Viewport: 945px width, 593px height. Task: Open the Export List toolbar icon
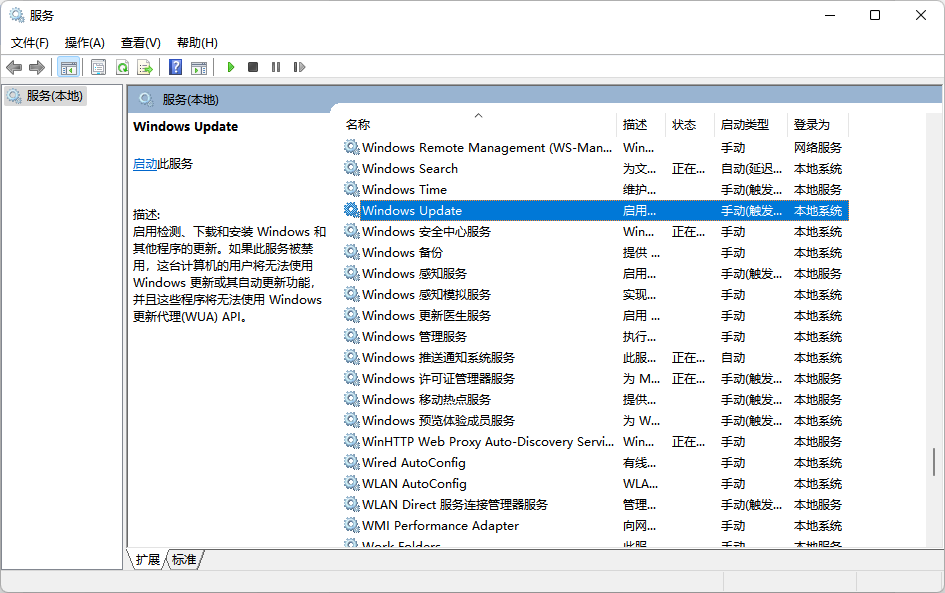[144, 67]
